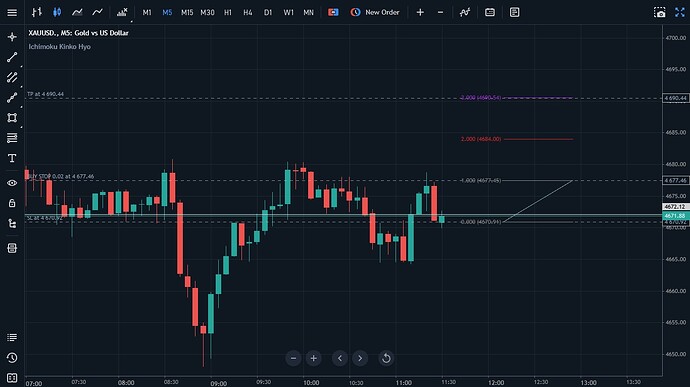Move chart forward with right arrow
The height and width of the screenshot is (387, 690).
(x=360, y=358)
